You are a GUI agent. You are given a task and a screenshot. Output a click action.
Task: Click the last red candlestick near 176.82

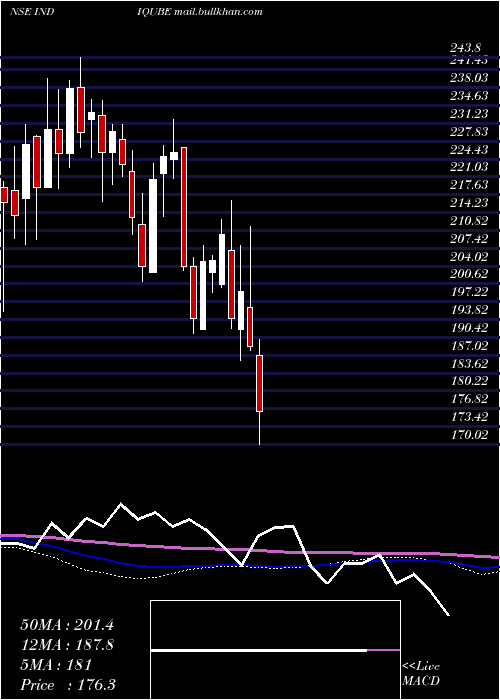click(x=259, y=383)
